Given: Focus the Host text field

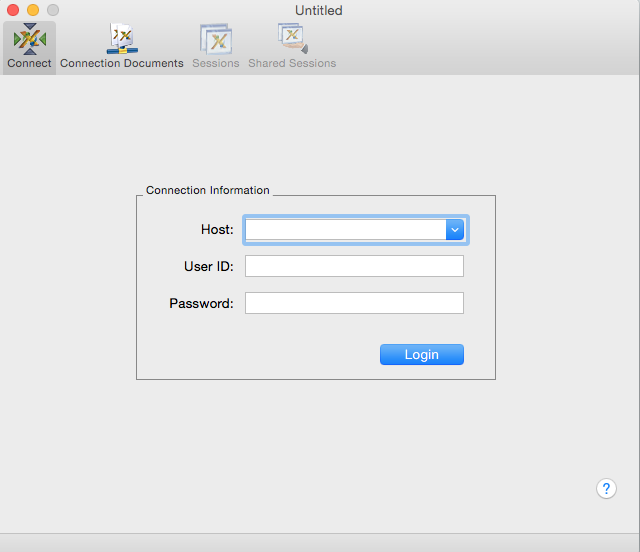Looking at the screenshot, I should [345, 229].
